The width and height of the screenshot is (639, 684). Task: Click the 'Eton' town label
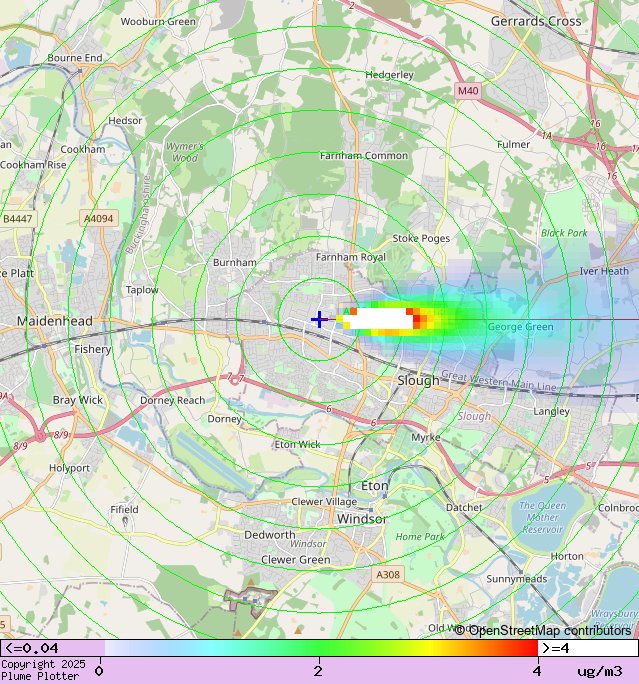[375, 486]
